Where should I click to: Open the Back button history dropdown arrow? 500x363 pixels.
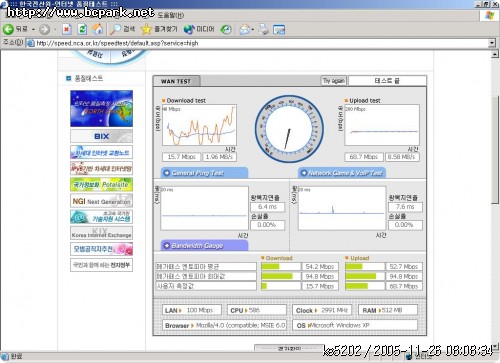[x=33, y=30]
